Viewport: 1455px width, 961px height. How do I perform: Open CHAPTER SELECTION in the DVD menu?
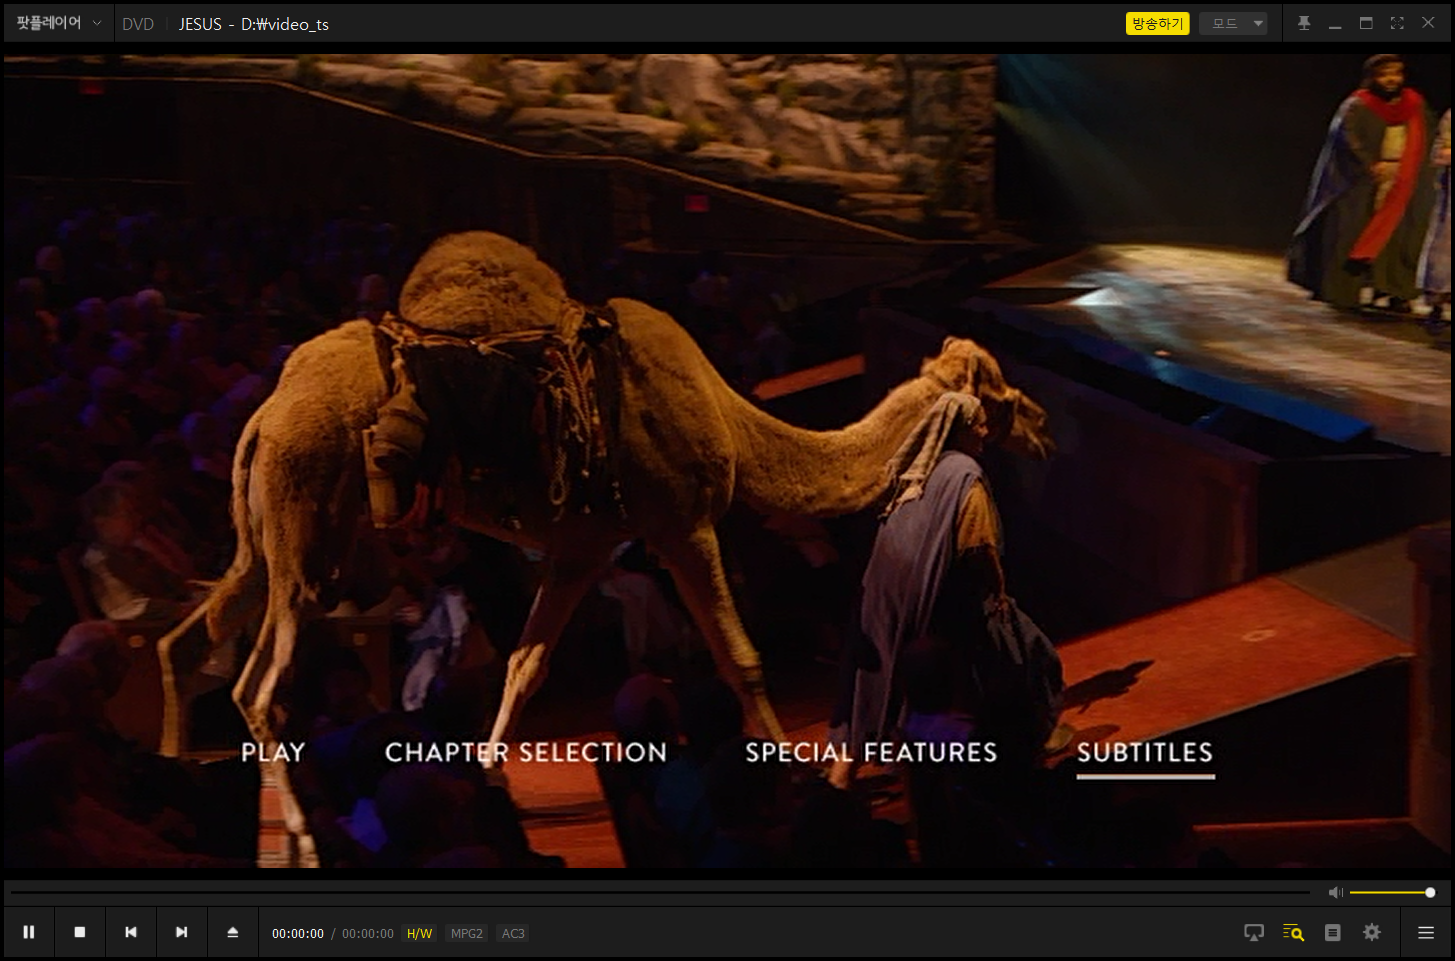tap(526, 752)
